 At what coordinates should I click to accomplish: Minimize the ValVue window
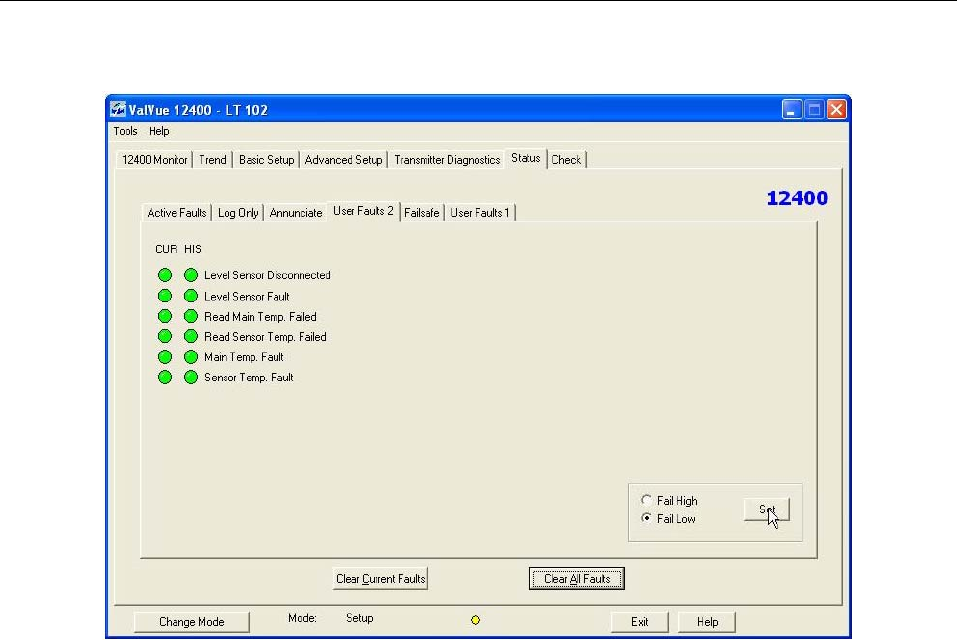[x=792, y=109]
